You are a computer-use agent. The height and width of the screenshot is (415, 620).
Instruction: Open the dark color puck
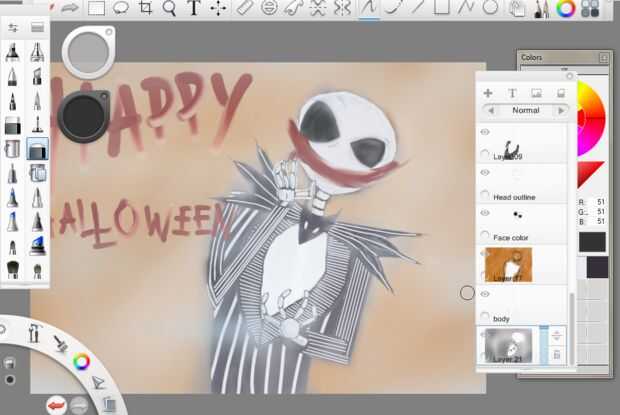pyautogui.click(x=83, y=116)
